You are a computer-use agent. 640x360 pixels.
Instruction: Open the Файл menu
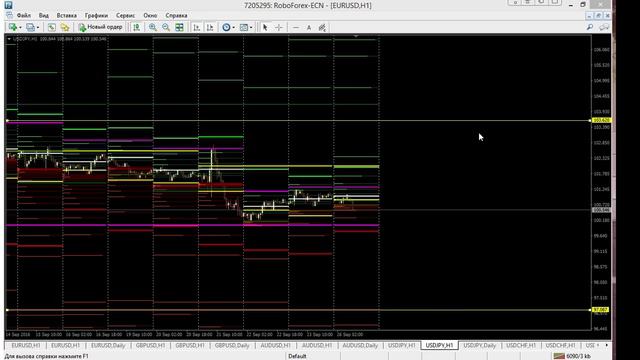click(x=24, y=16)
